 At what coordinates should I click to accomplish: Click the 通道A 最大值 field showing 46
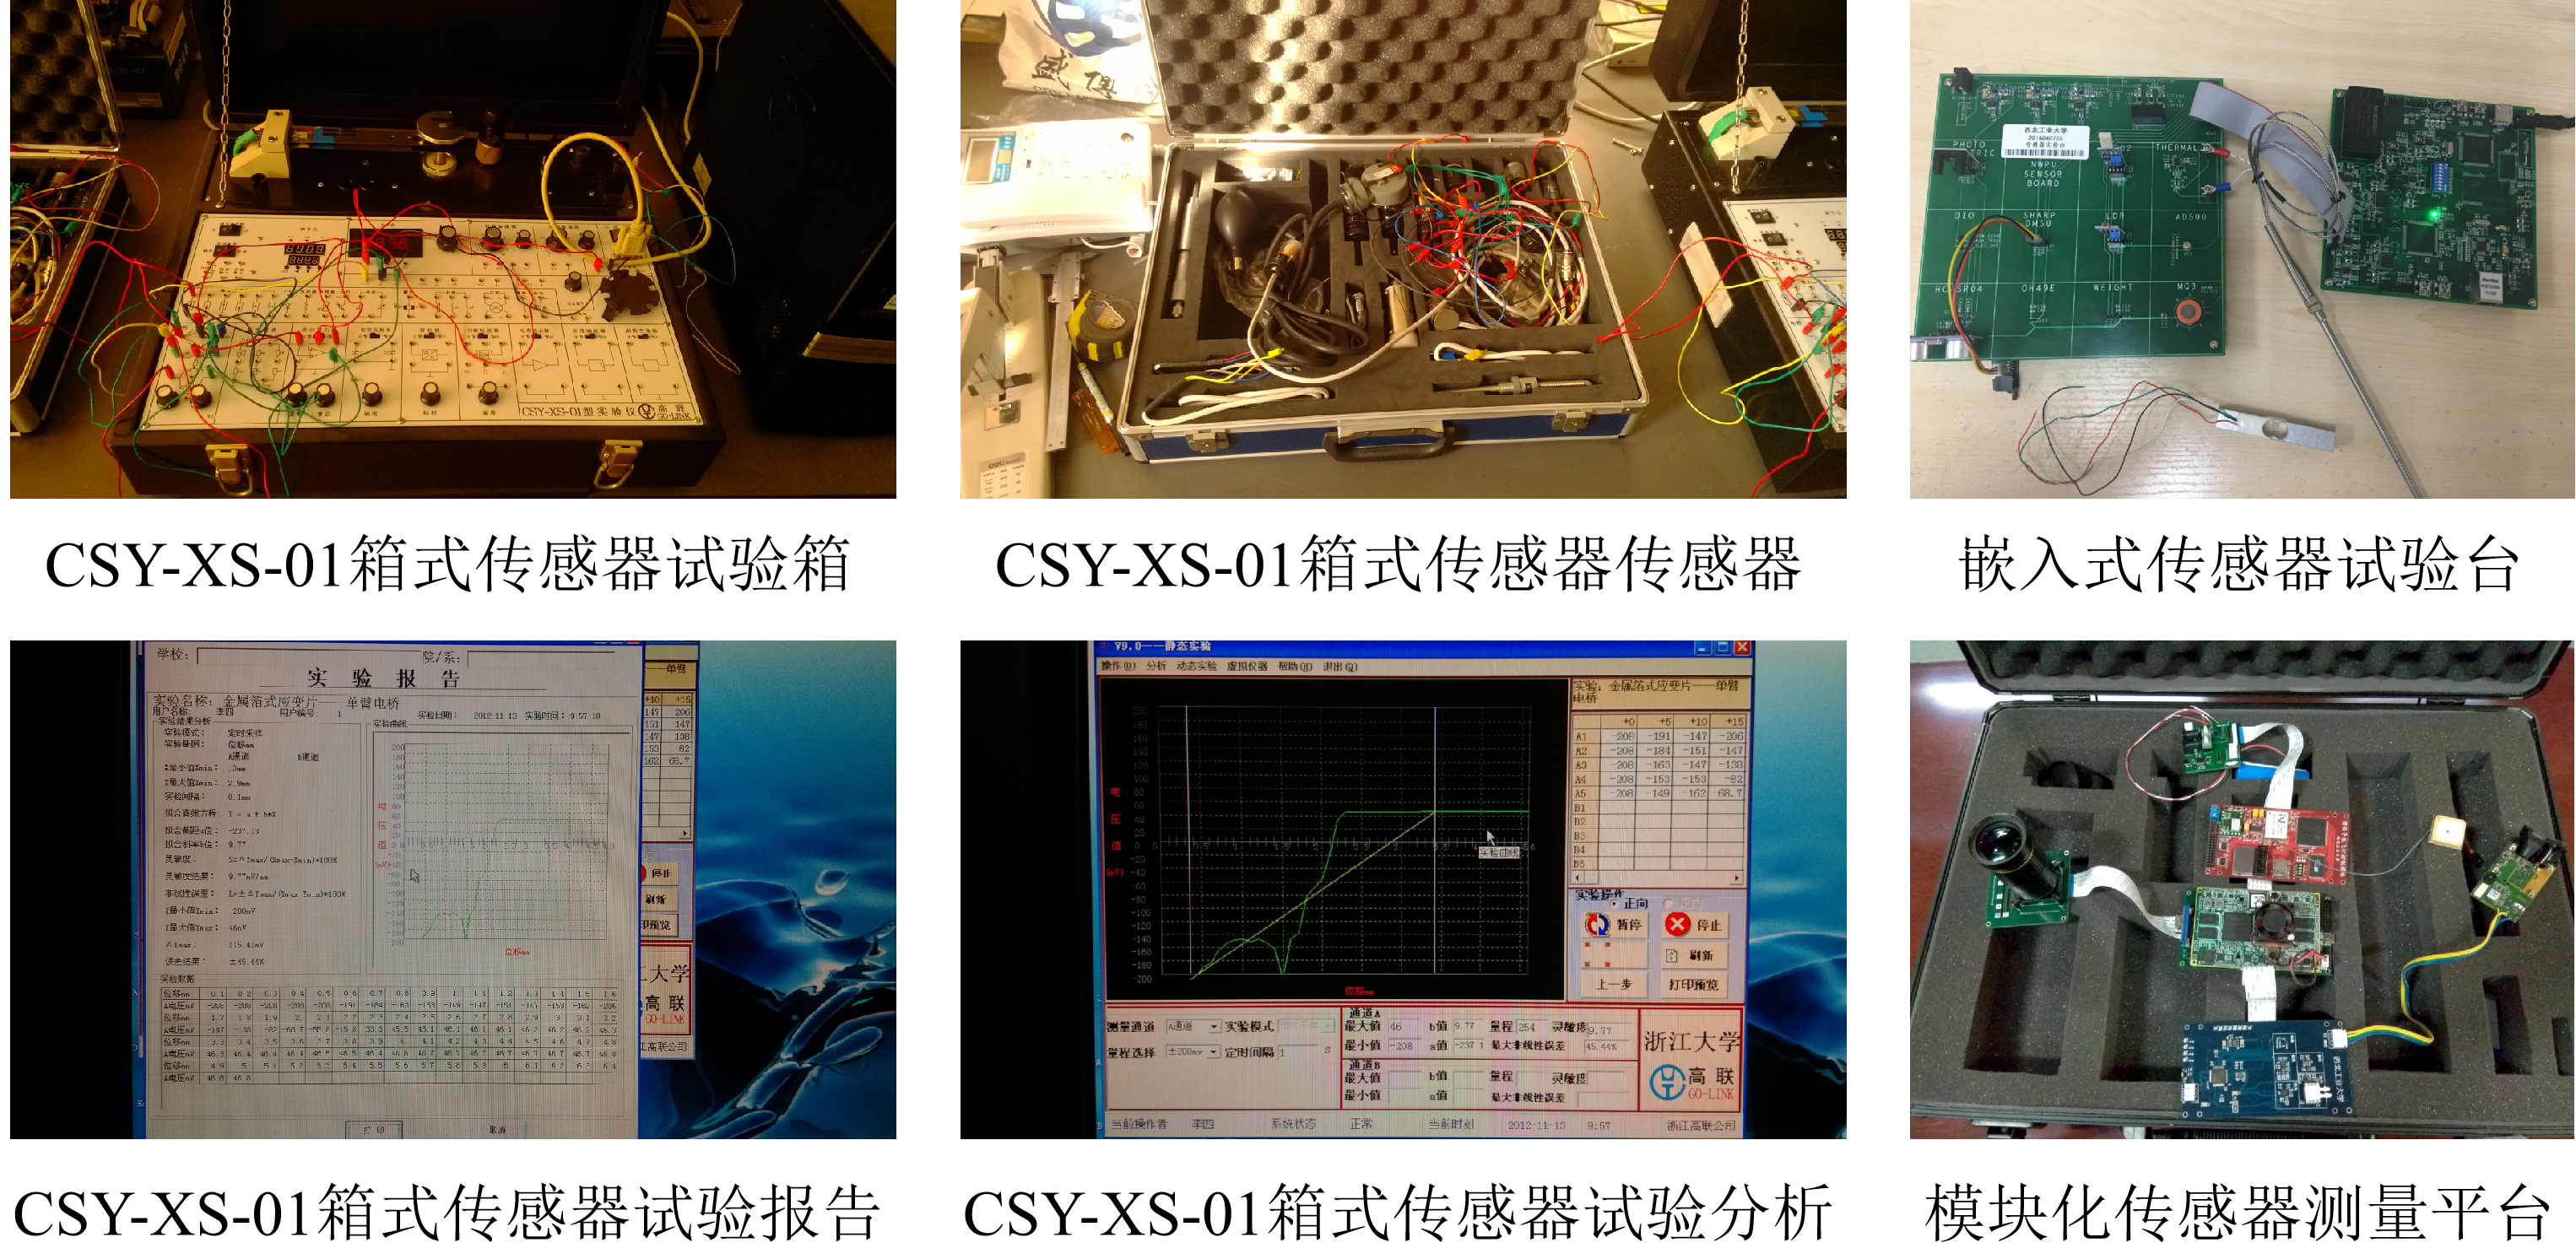click(x=1405, y=1026)
